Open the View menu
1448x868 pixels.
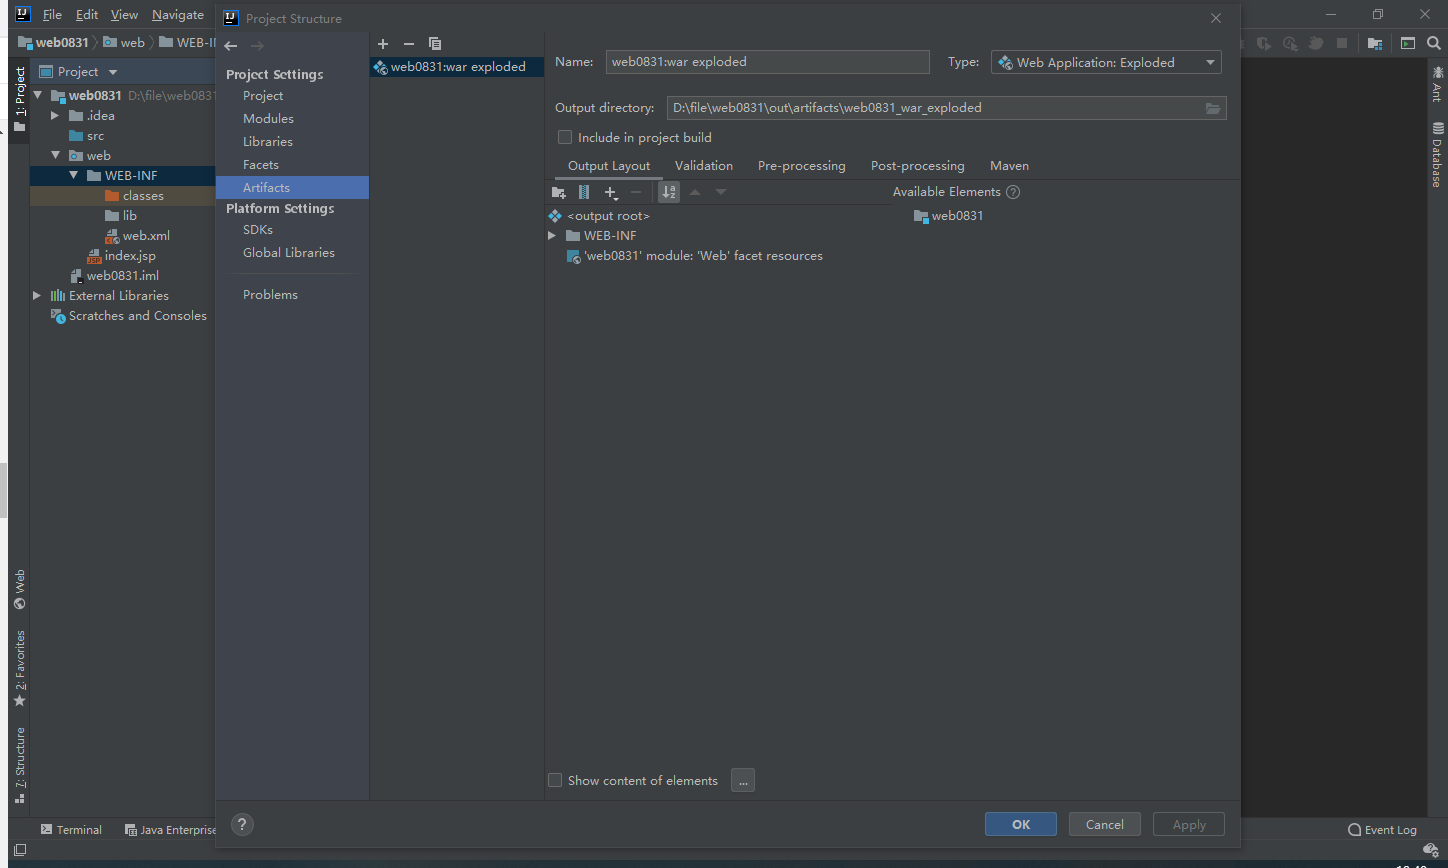pyautogui.click(x=124, y=15)
